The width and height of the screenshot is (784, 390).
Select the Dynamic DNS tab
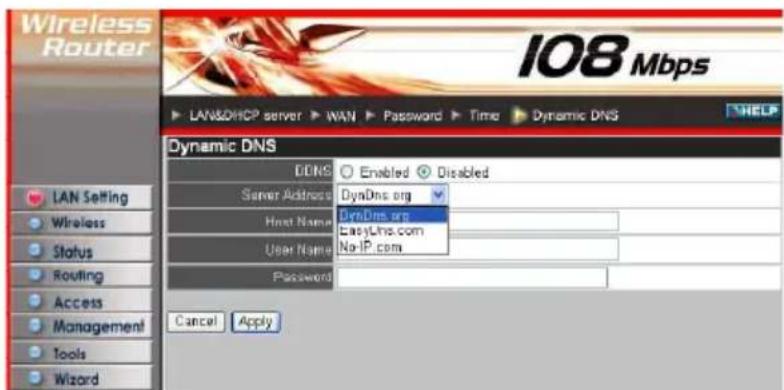[575, 116]
